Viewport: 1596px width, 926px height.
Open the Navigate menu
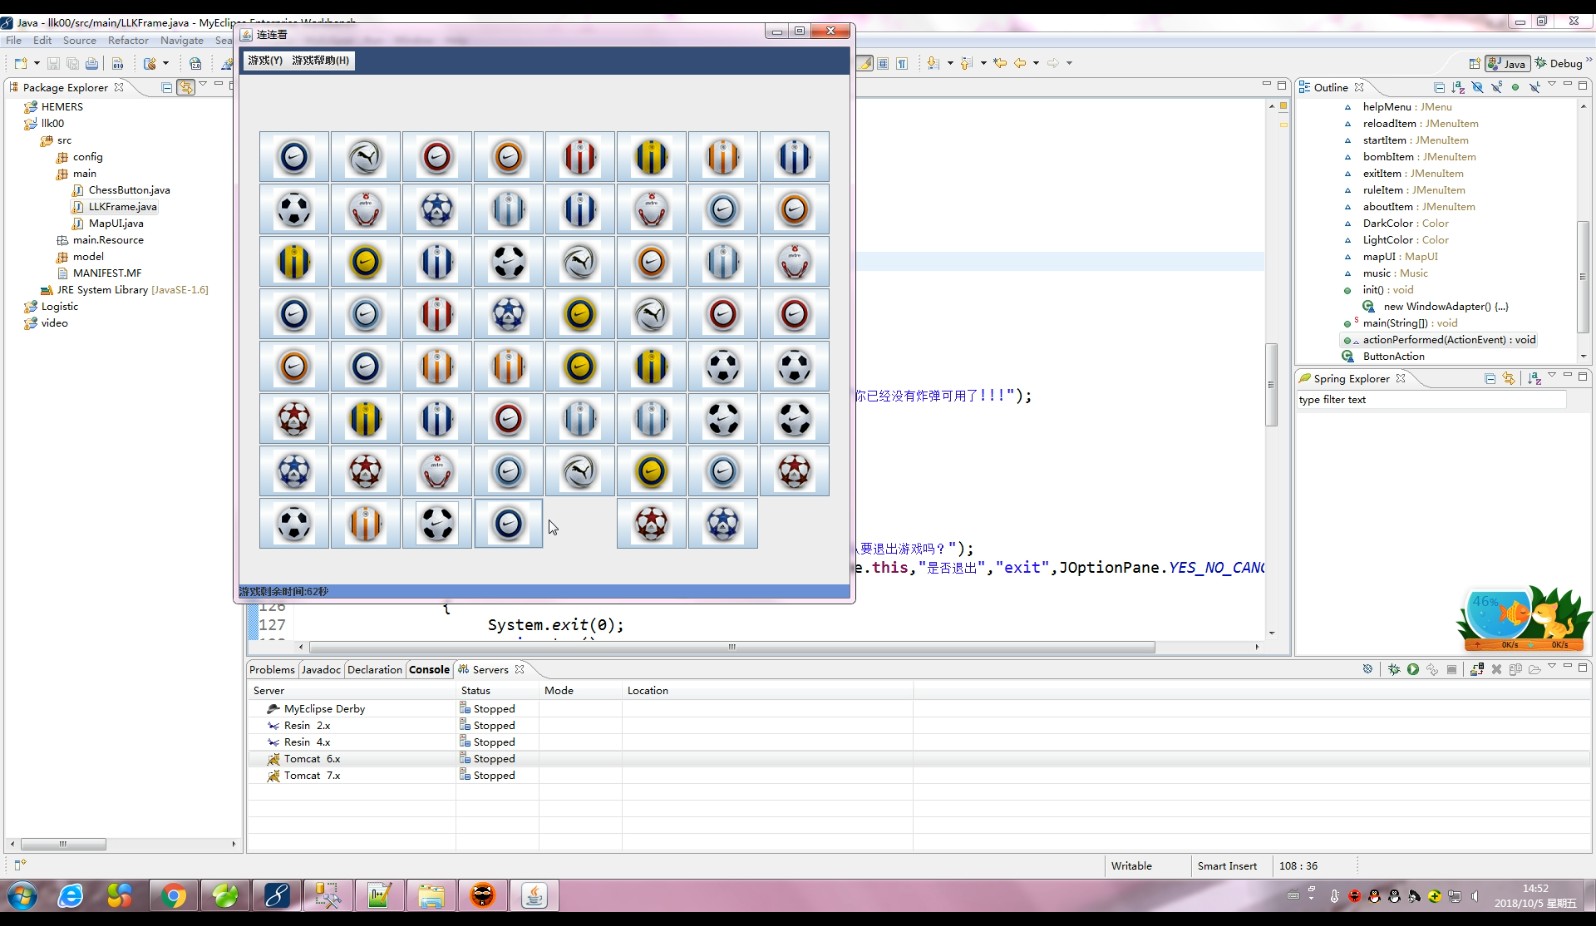pos(182,41)
